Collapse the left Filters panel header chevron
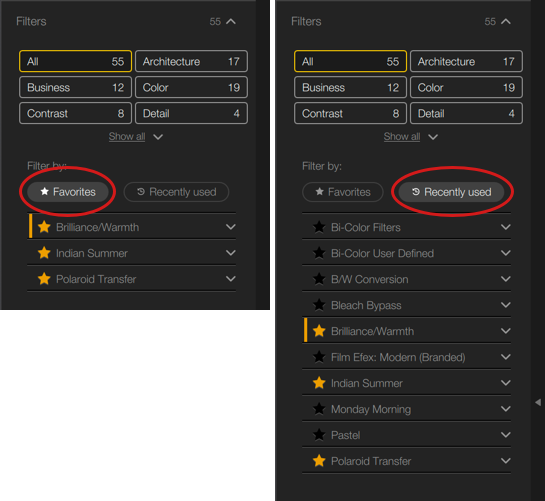The width and height of the screenshot is (545, 501). pyautogui.click(x=231, y=22)
